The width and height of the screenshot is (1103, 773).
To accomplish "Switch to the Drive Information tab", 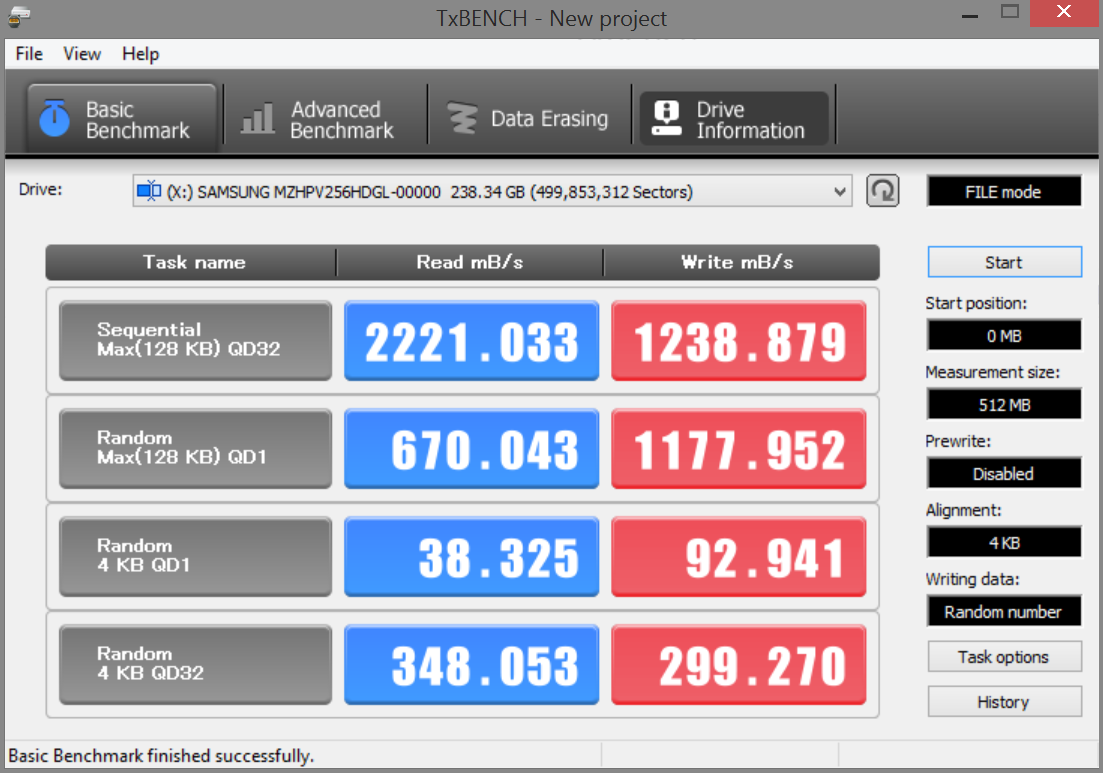I will coord(734,118).
